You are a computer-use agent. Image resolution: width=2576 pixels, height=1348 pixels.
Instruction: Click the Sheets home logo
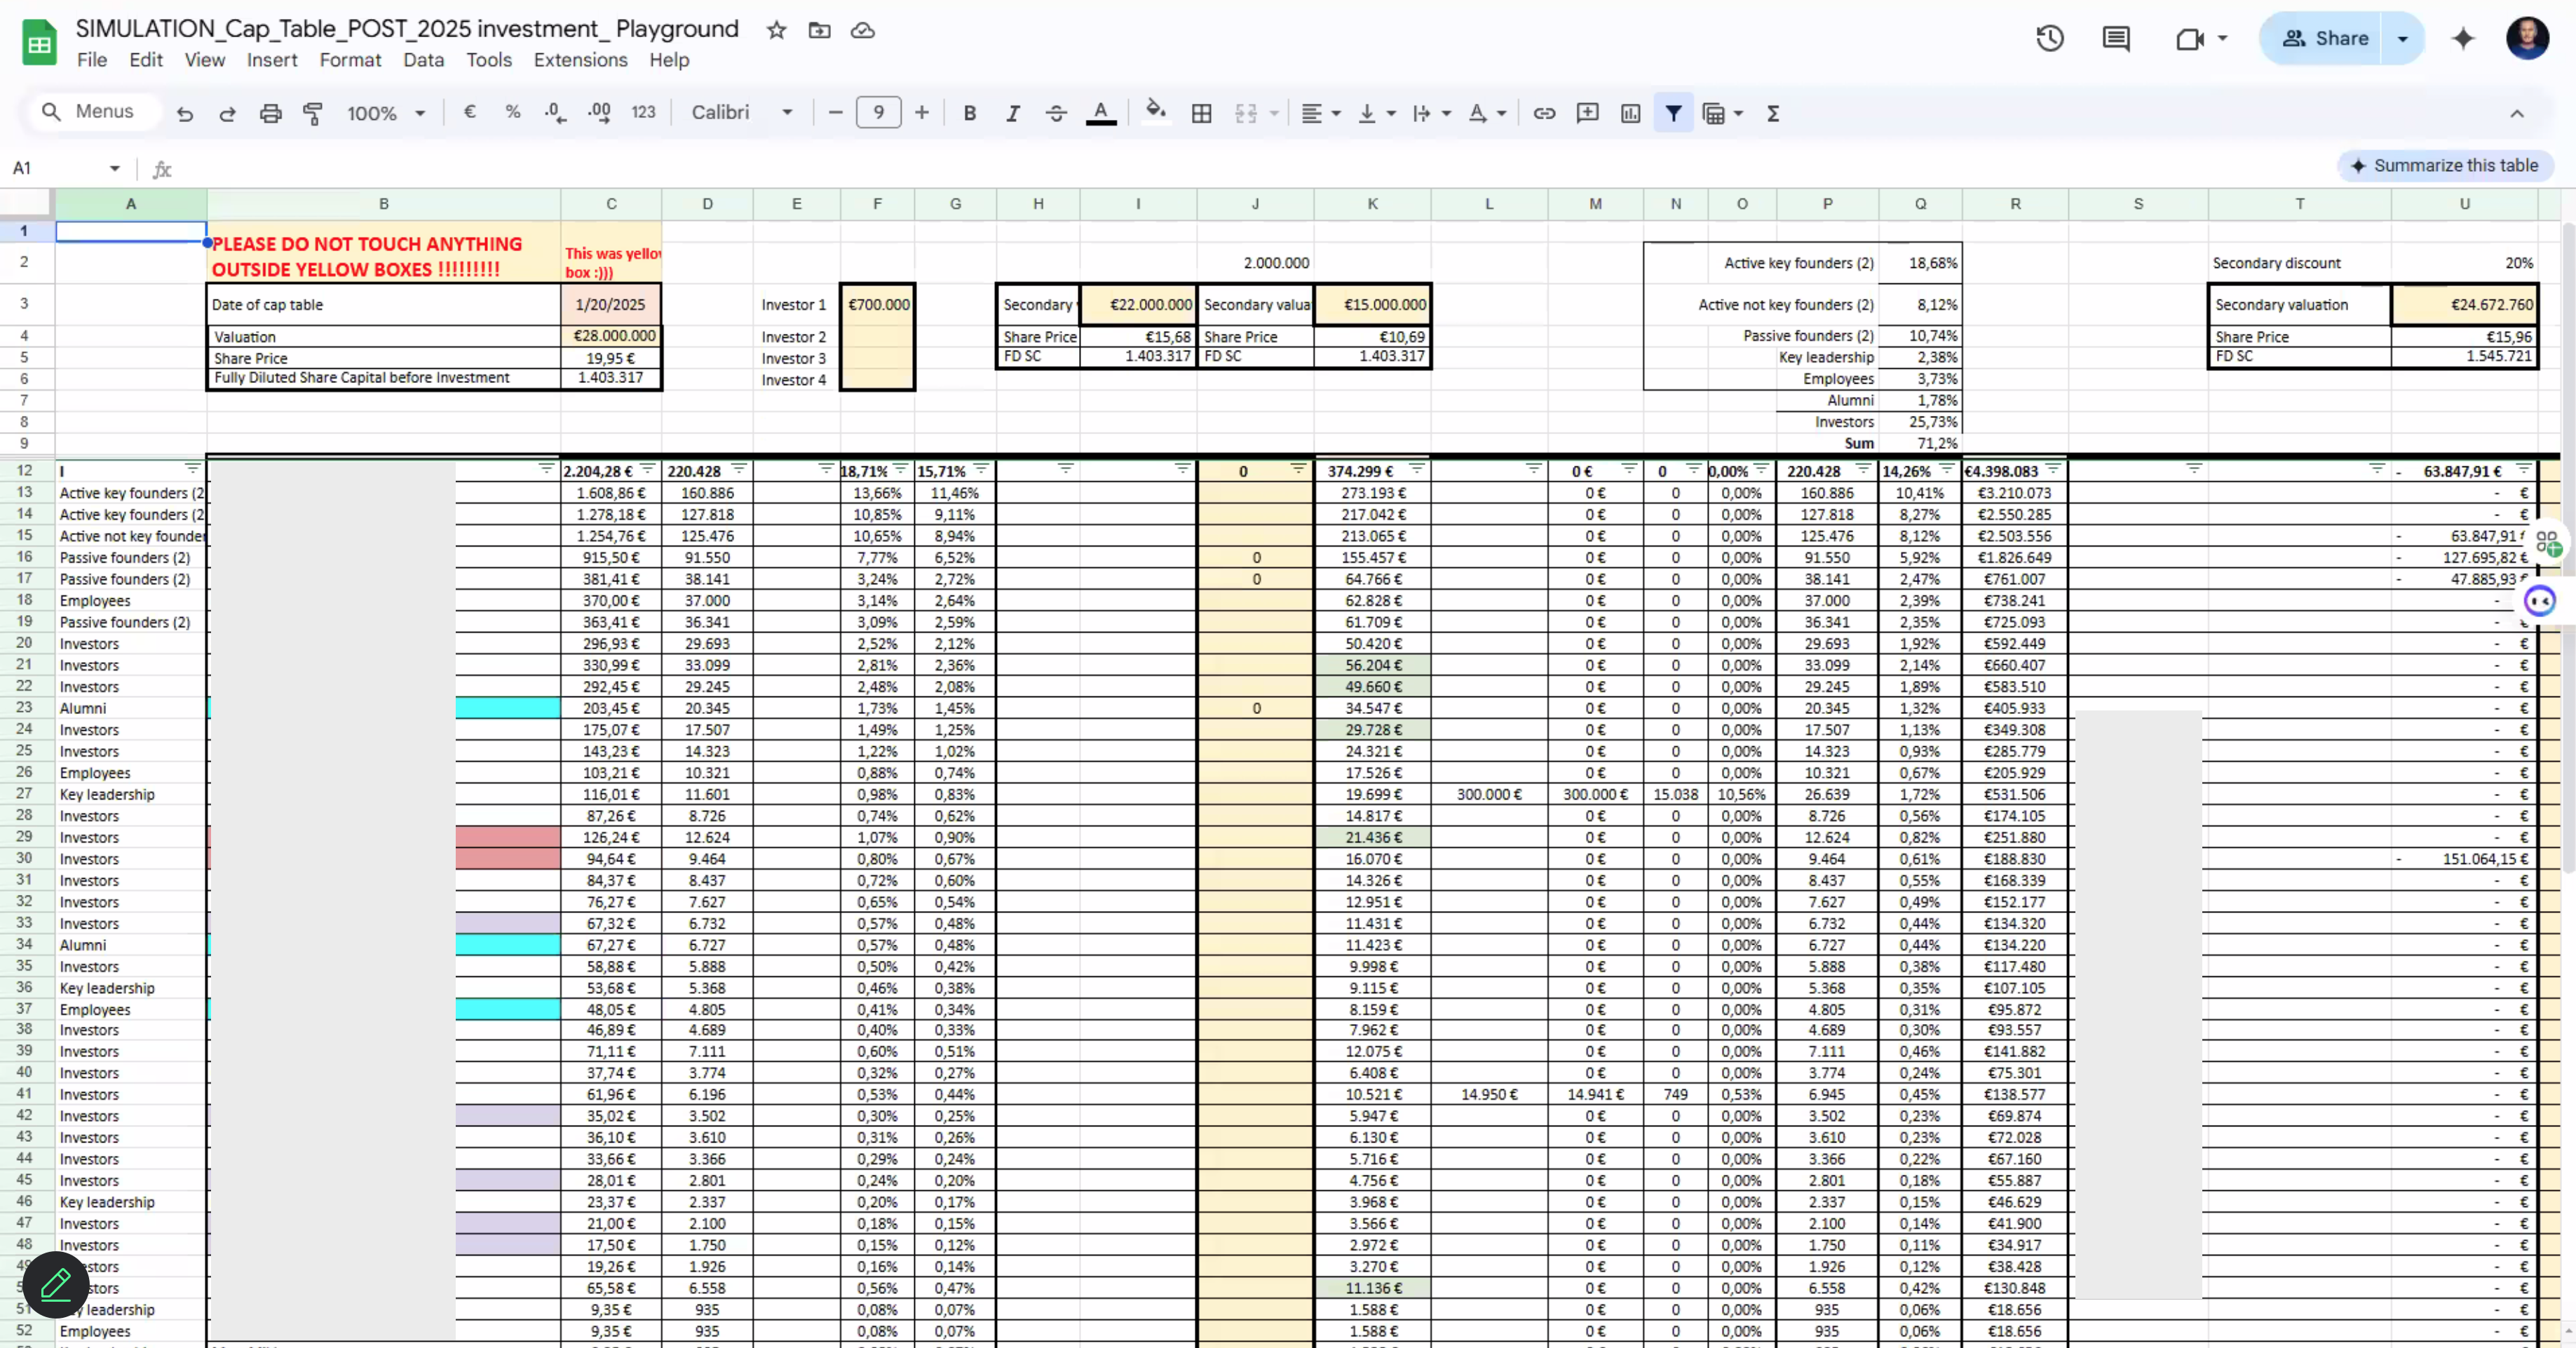[39, 43]
